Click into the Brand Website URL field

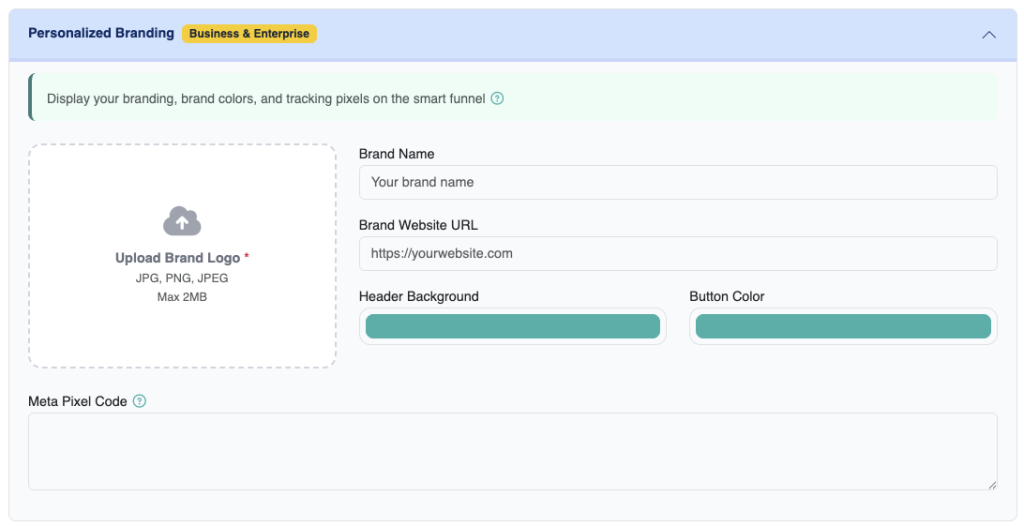677,254
